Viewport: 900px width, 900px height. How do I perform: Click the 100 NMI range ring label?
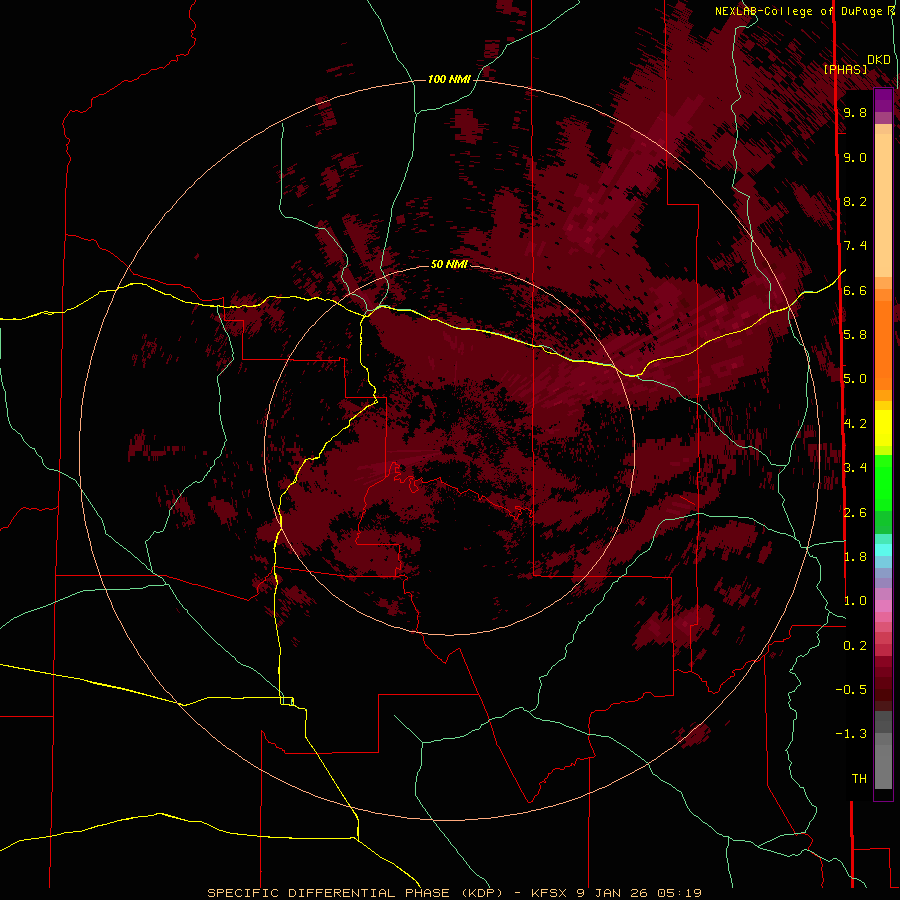tap(449, 79)
